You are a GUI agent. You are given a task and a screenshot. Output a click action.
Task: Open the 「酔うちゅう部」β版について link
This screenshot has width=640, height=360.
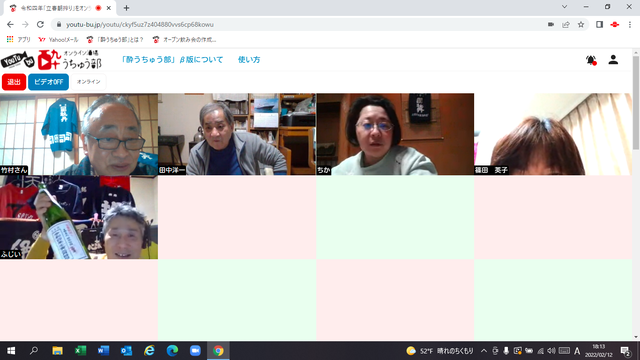[172, 60]
